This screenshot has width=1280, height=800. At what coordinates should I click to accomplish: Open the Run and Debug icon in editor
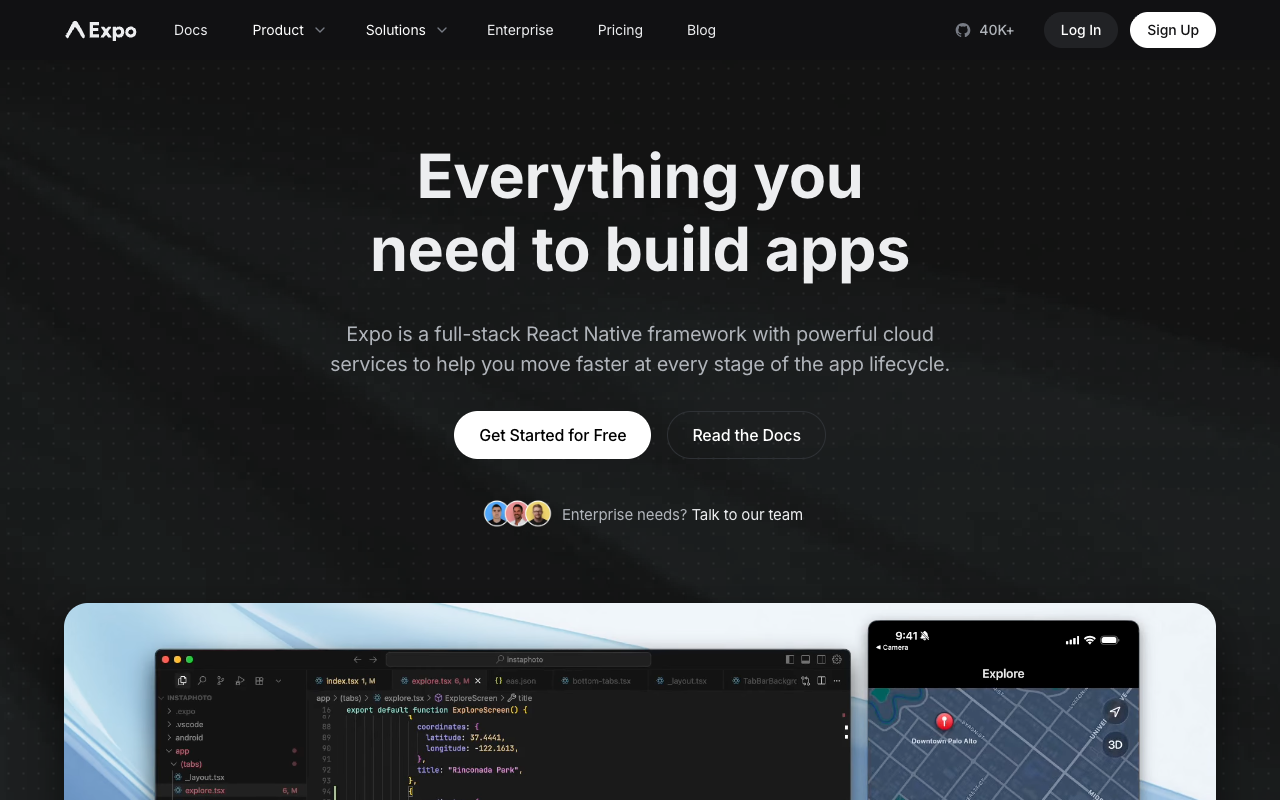coord(240,681)
